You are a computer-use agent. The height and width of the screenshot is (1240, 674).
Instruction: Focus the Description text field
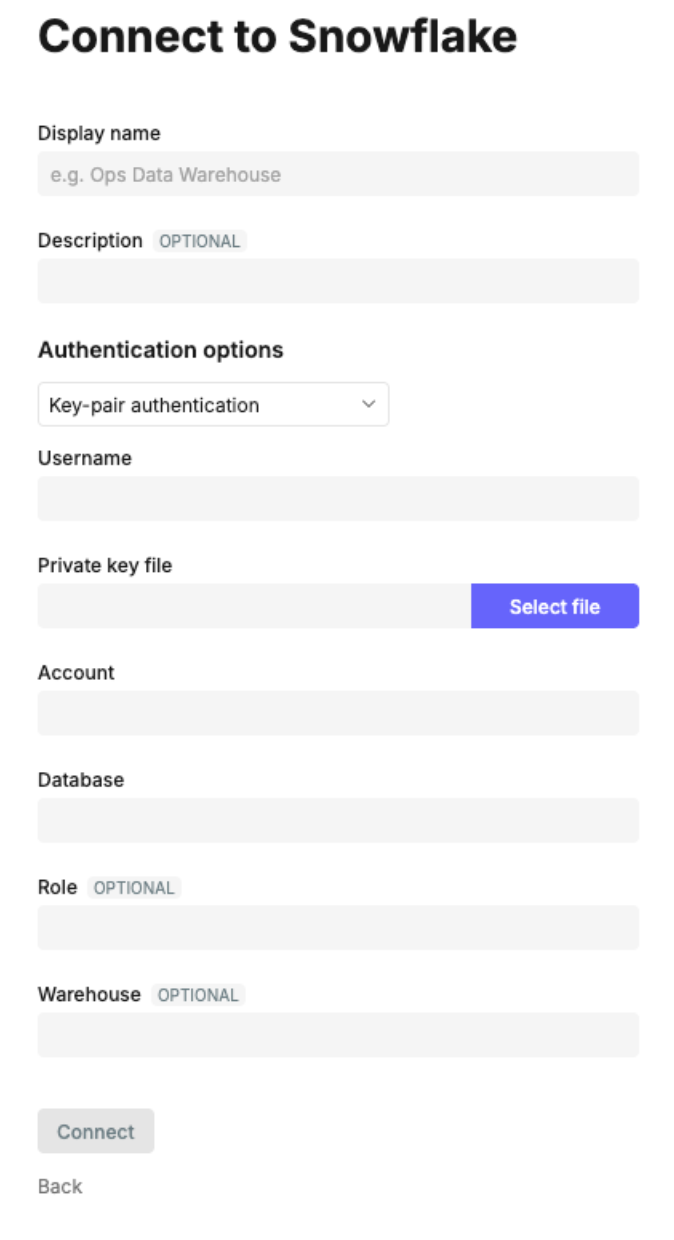[x=337, y=281]
